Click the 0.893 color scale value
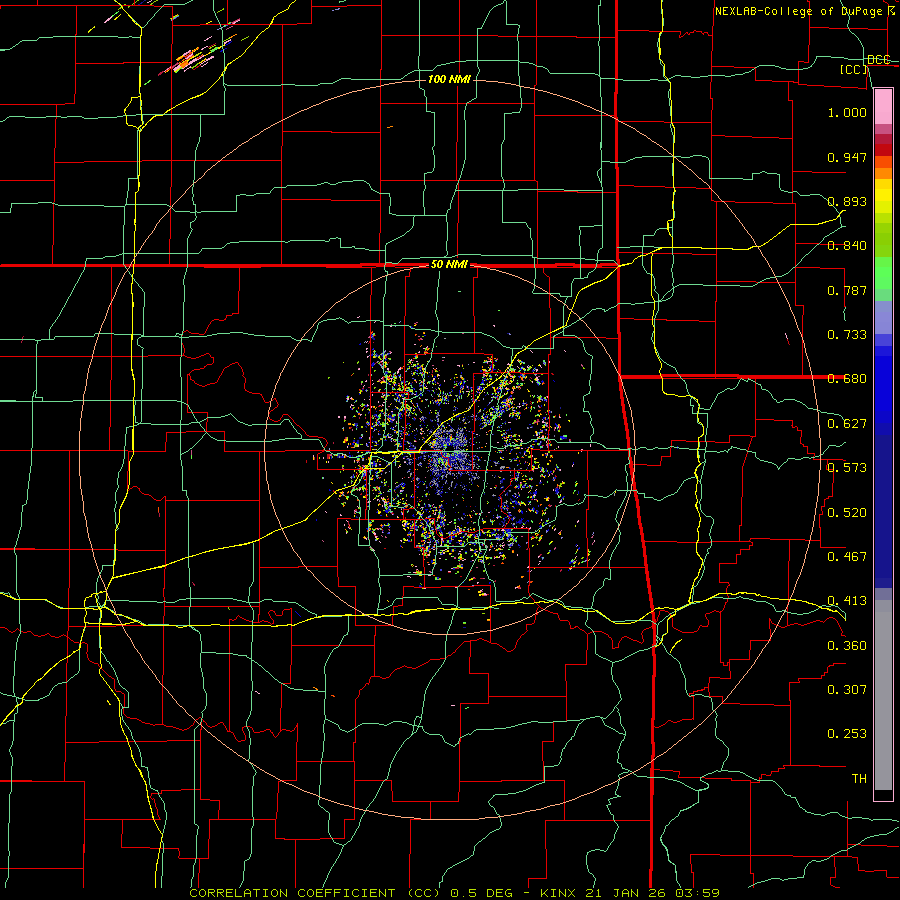The height and width of the screenshot is (900, 900). click(847, 201)
